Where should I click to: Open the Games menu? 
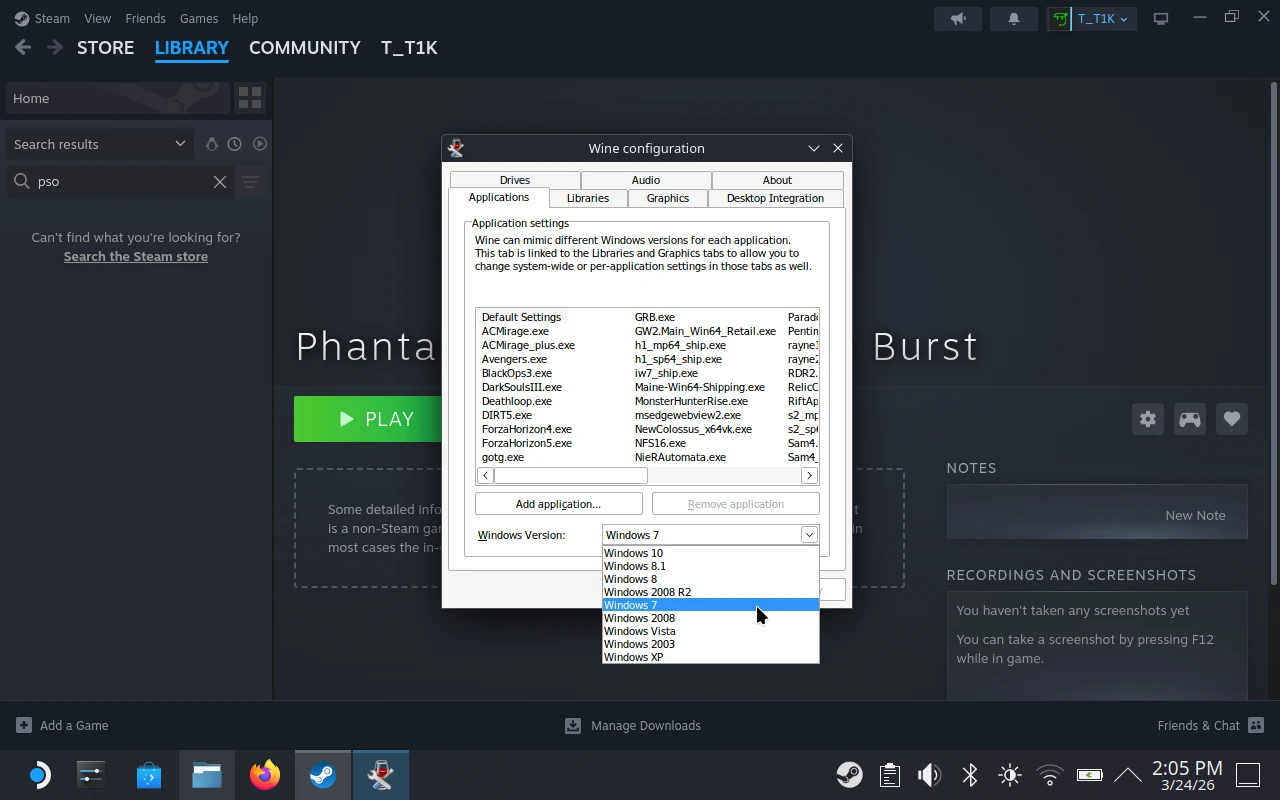tap(198, 18)
